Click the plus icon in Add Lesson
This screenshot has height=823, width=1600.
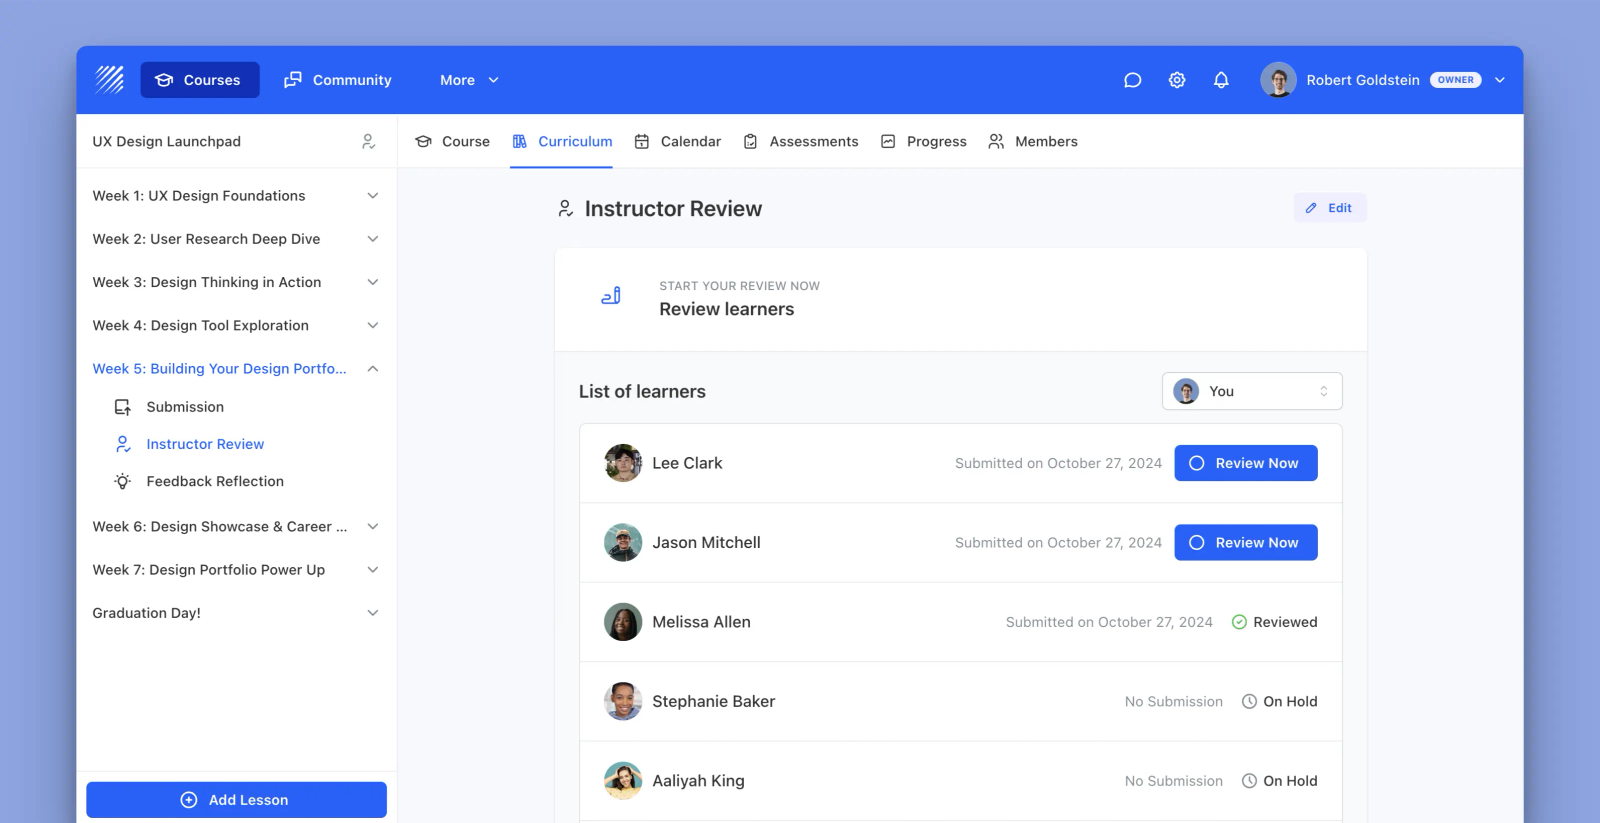coord(189,800)
